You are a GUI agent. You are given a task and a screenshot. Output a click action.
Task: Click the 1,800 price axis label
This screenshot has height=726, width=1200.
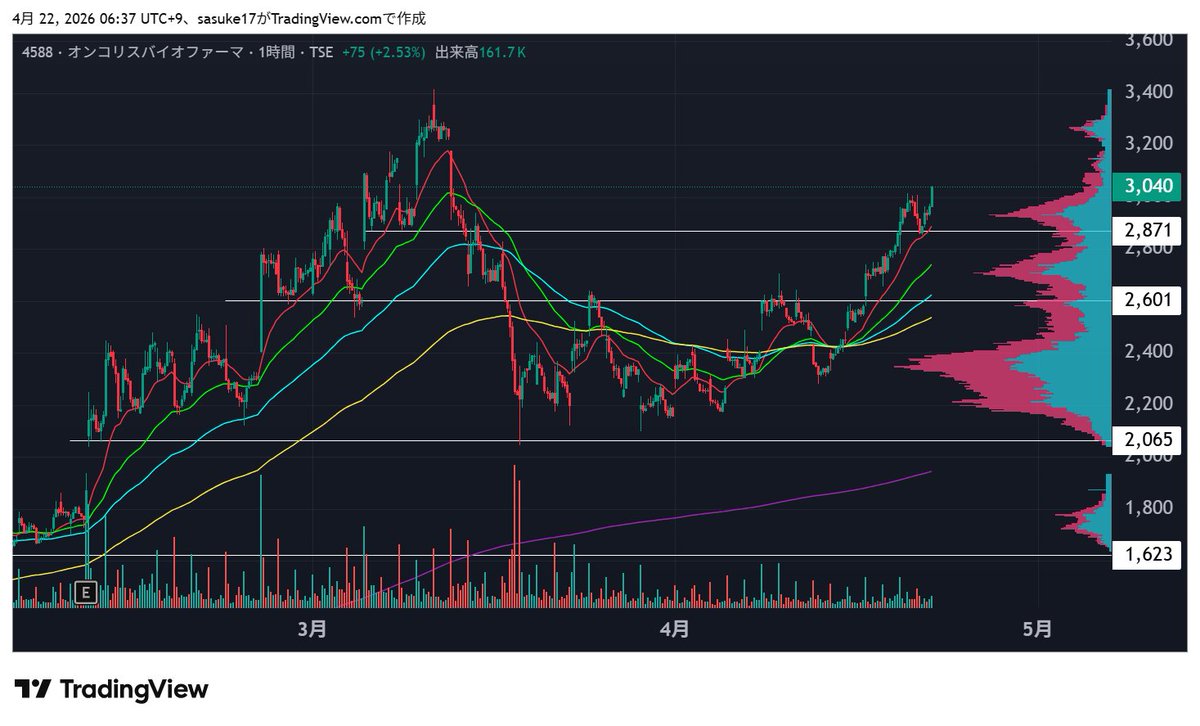[1148, 507]
